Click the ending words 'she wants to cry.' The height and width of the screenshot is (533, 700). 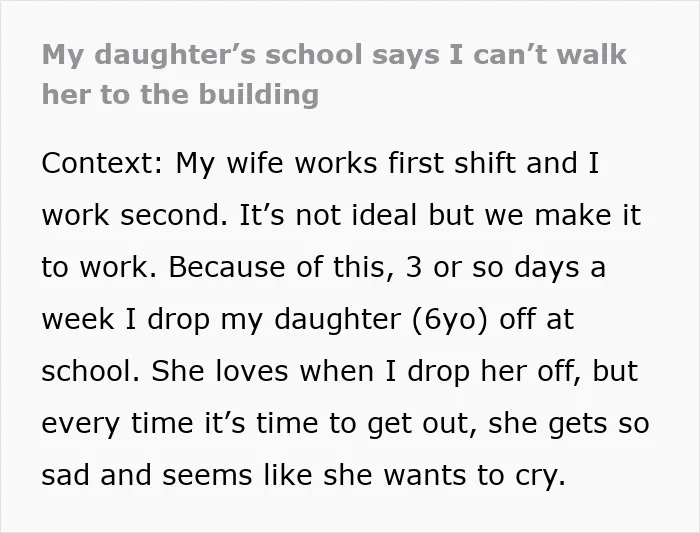pyautogui.click(x=445, y=475)
